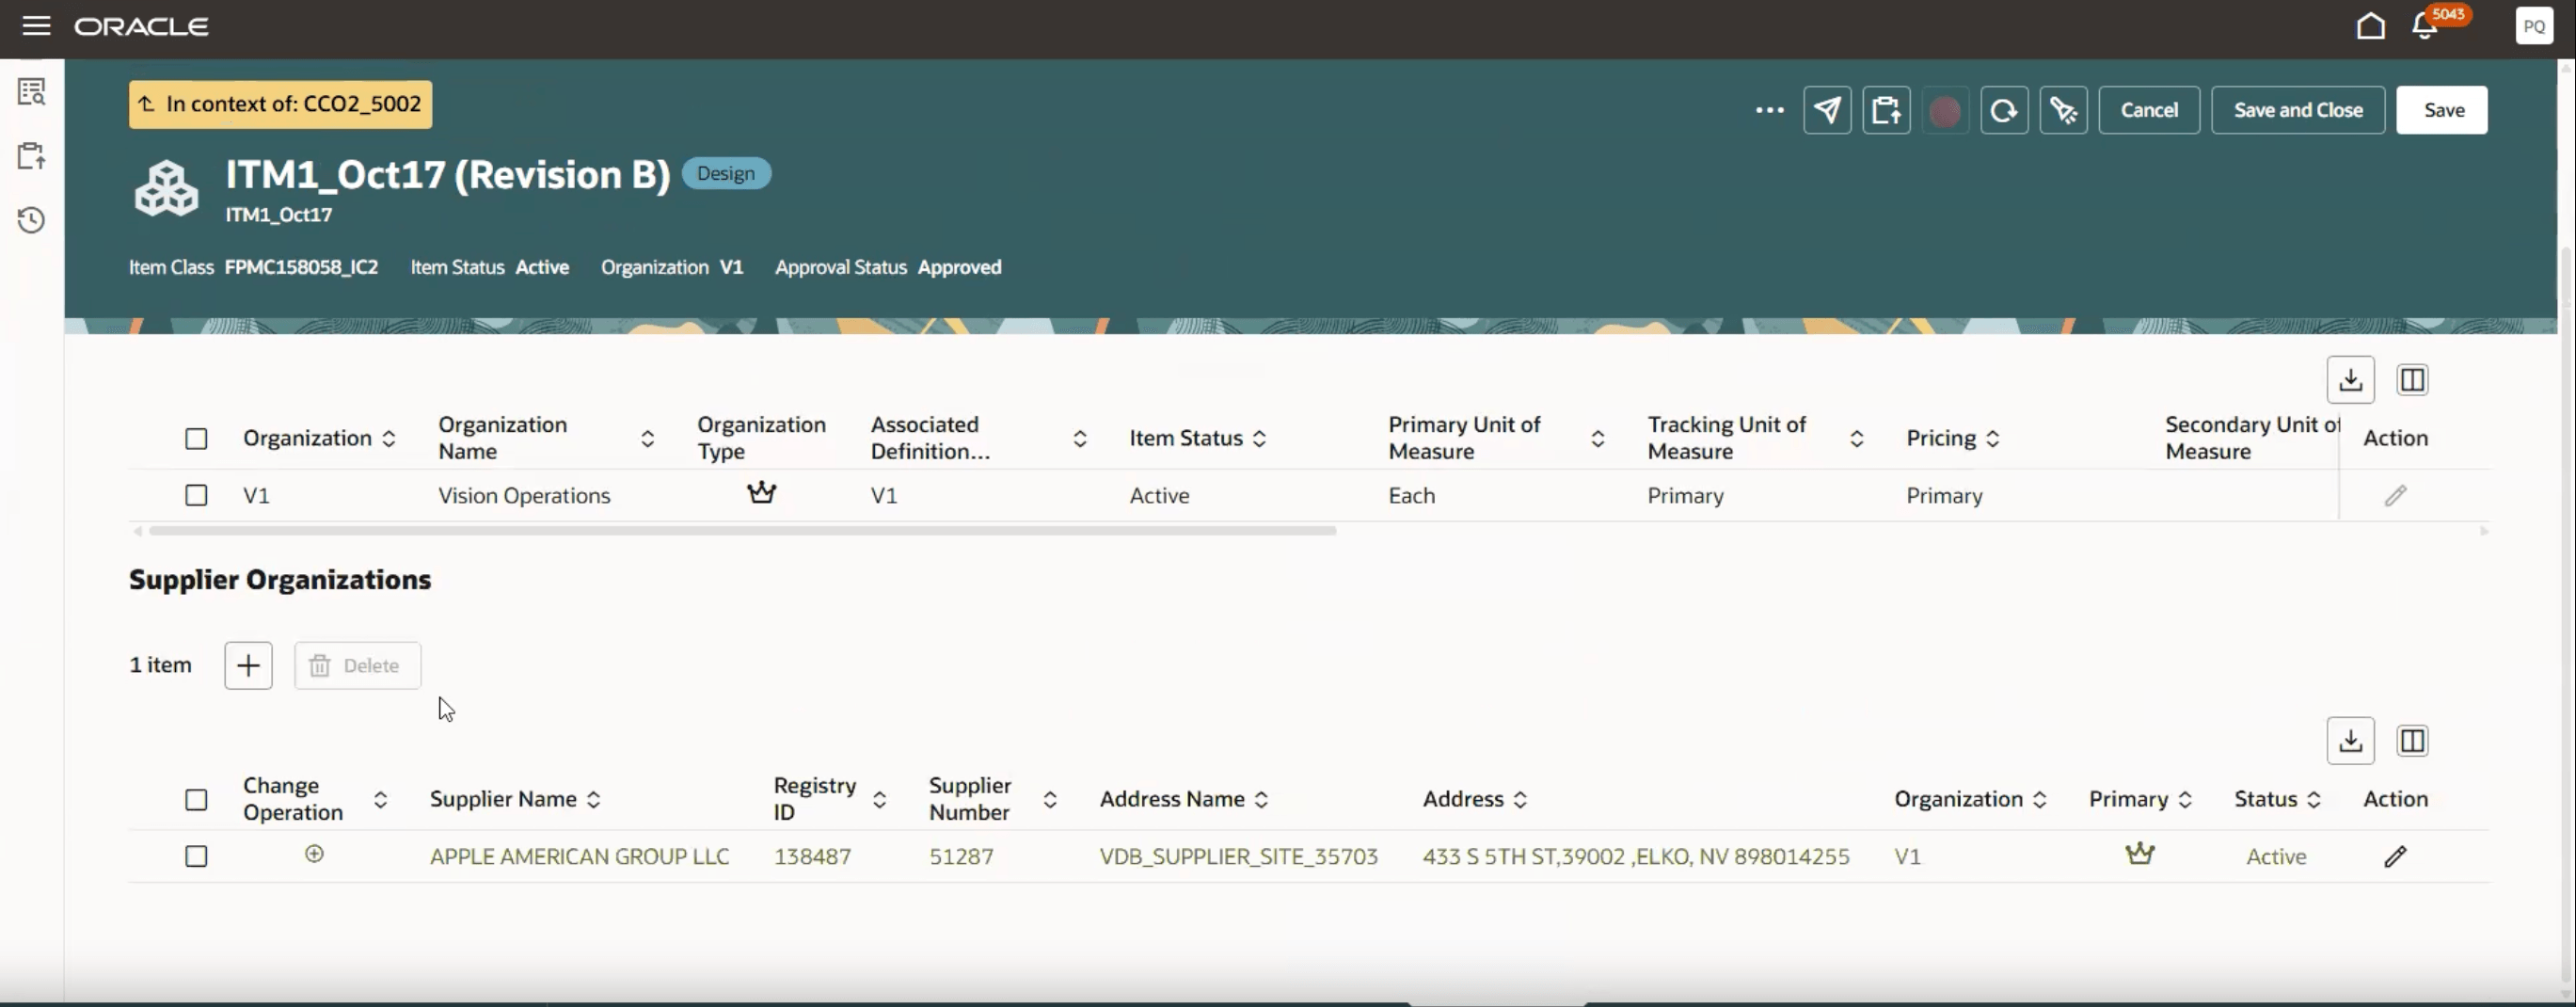Viewport: 2576px width, 1007px height.
Task: Click the Share (send) toolbar icon
Action: [1827, 110]
